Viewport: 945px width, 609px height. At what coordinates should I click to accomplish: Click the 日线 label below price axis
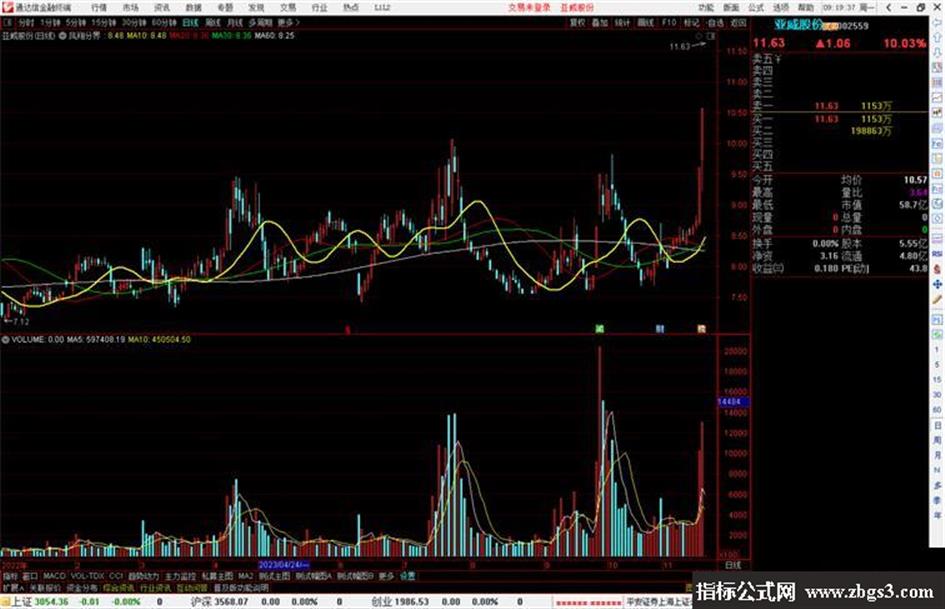[733, 566]
